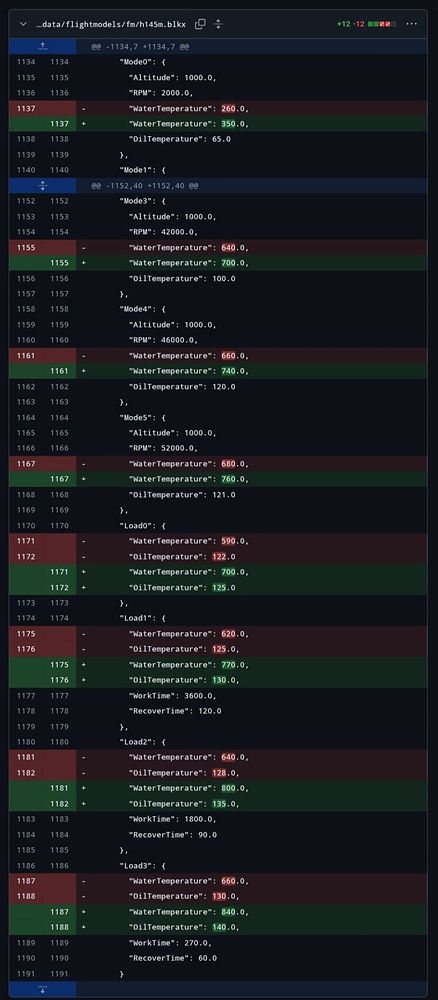Select added line number 1176

59,680
